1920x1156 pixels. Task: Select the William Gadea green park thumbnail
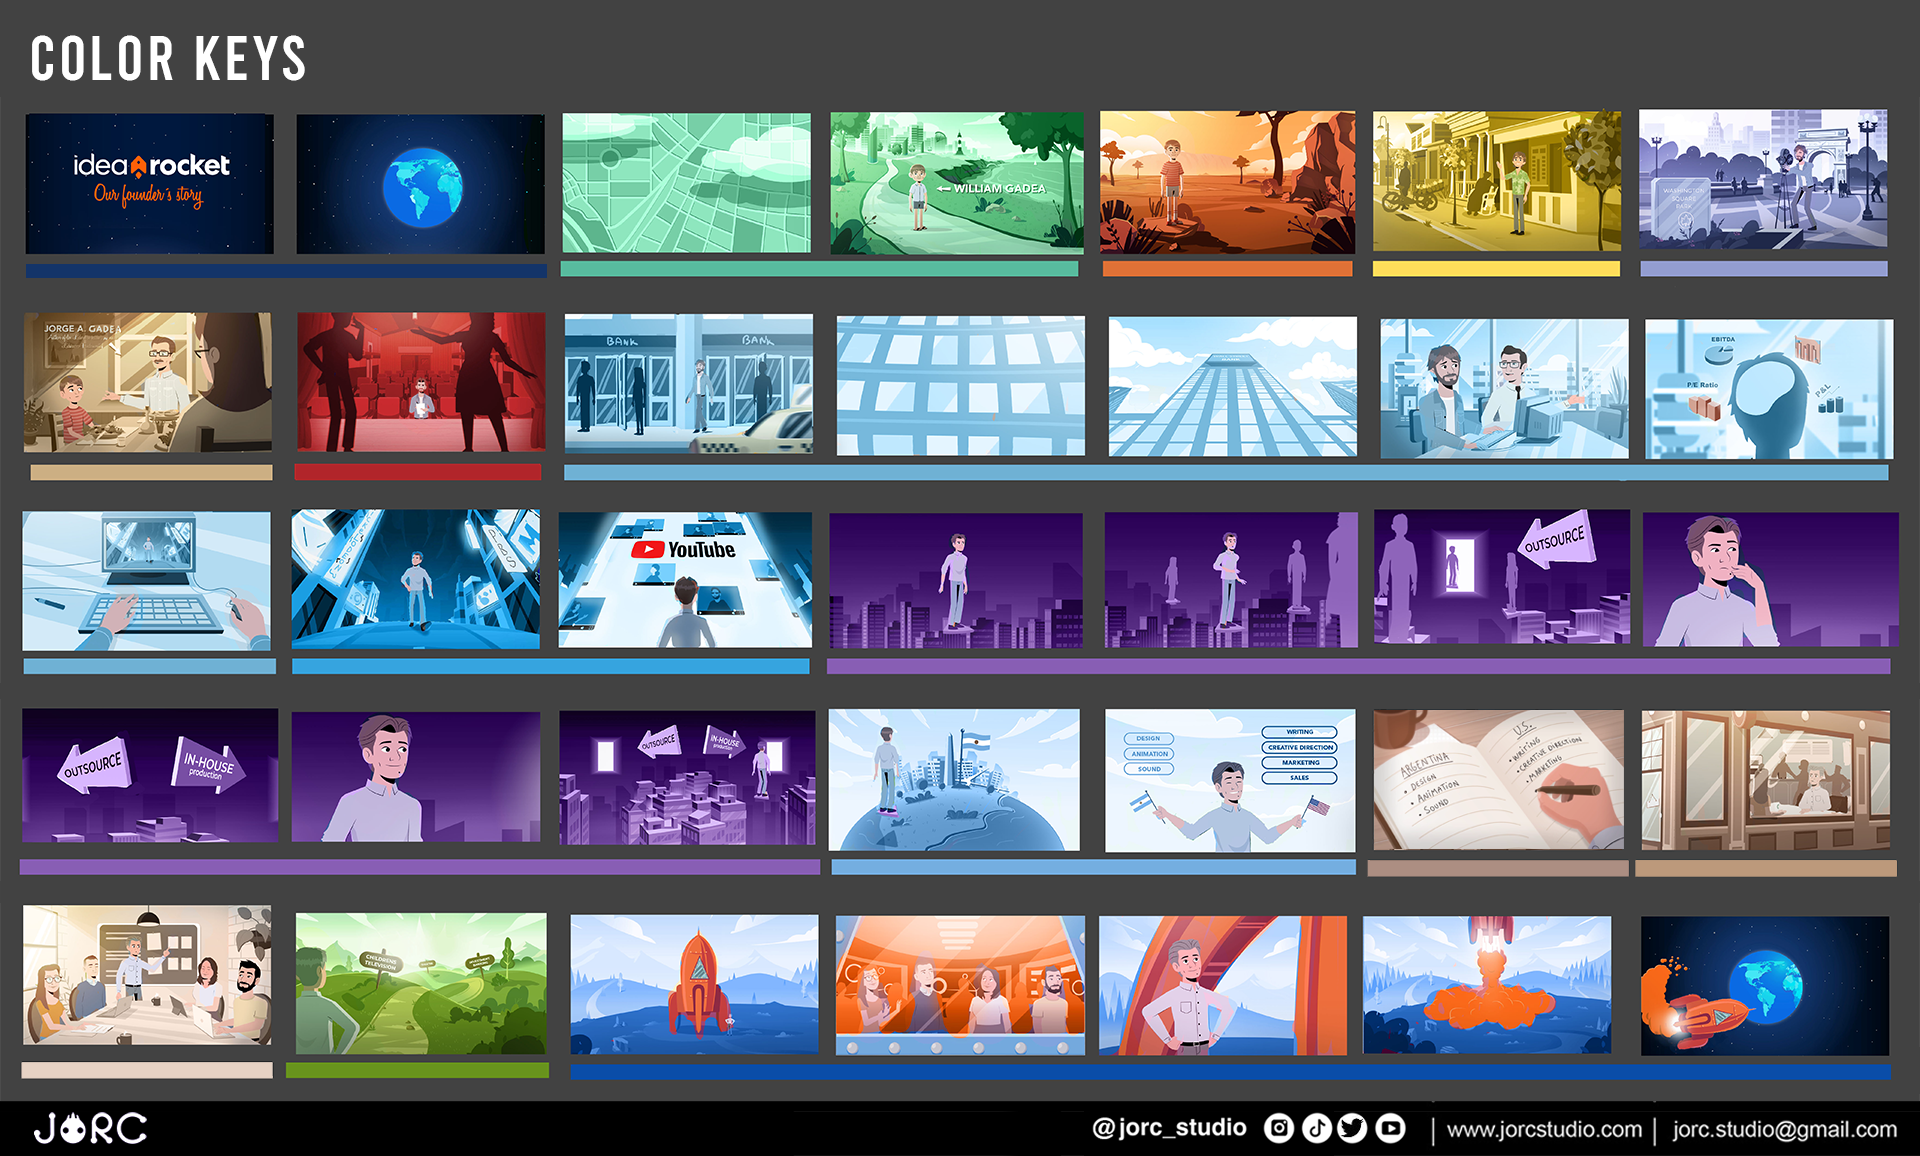[956, 183]
